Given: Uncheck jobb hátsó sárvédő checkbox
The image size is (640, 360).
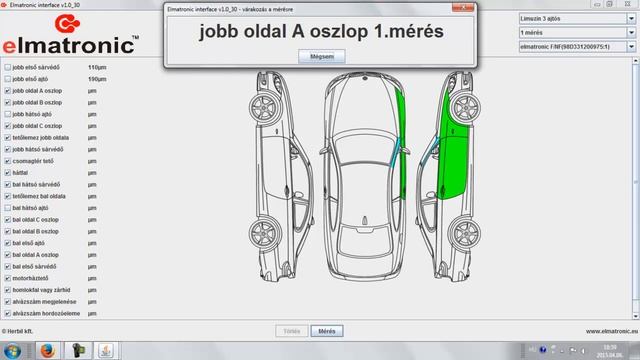Looking at the screenshot, I should [7, 150].
